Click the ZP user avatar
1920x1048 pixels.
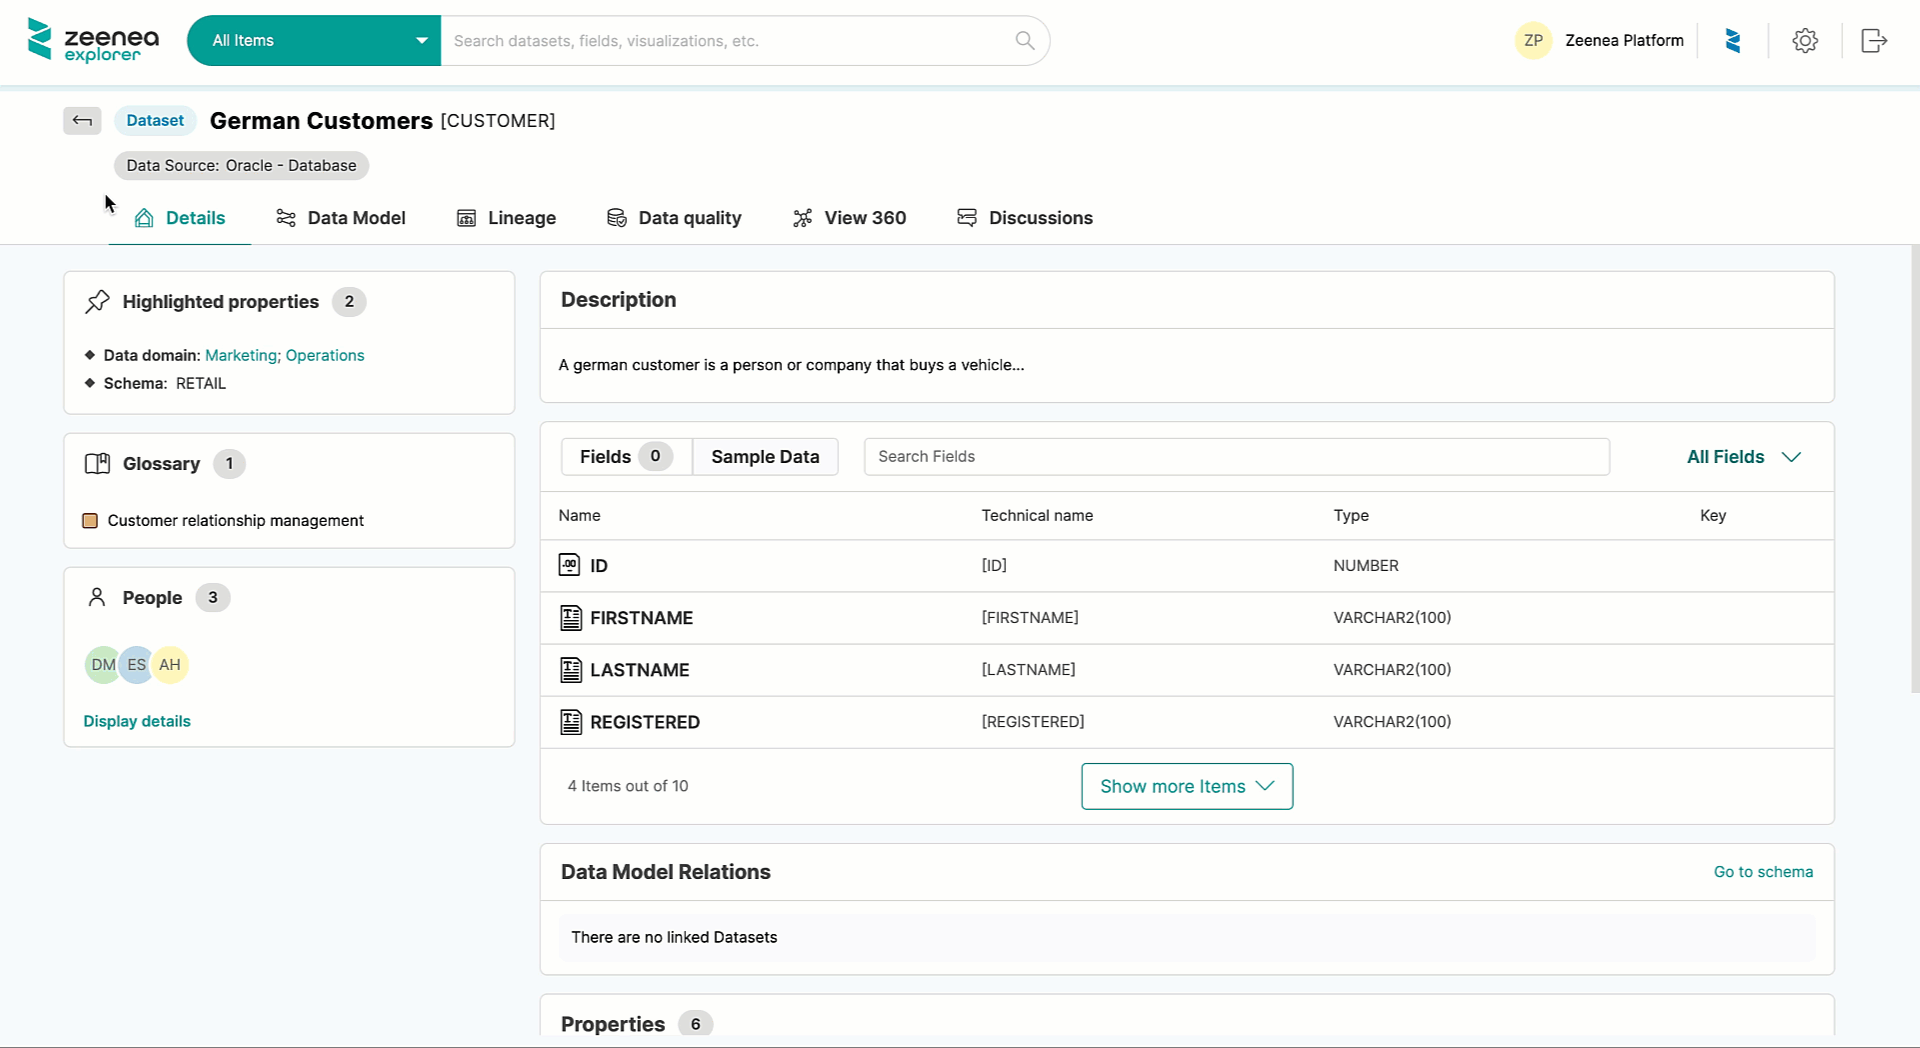click(1533, 41)
